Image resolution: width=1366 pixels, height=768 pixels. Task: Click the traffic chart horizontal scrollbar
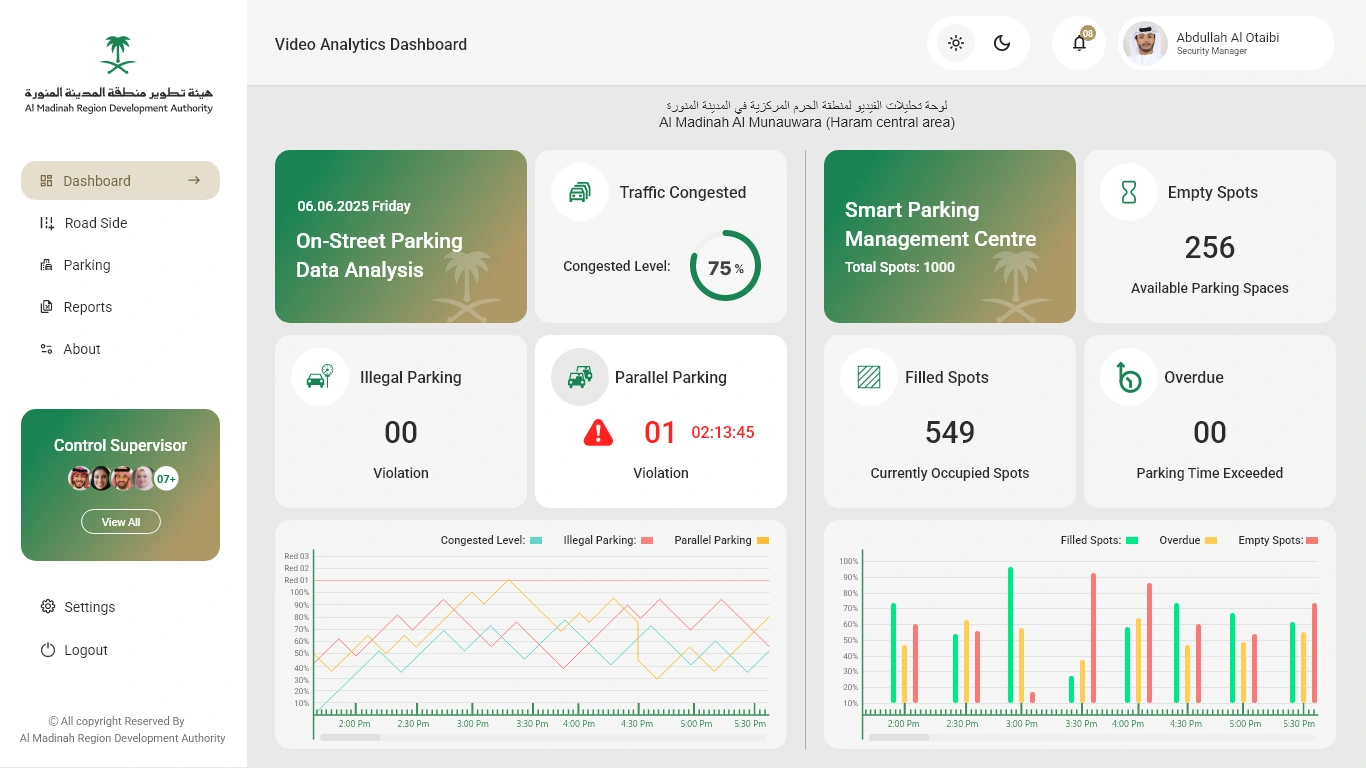pos(542,737)
